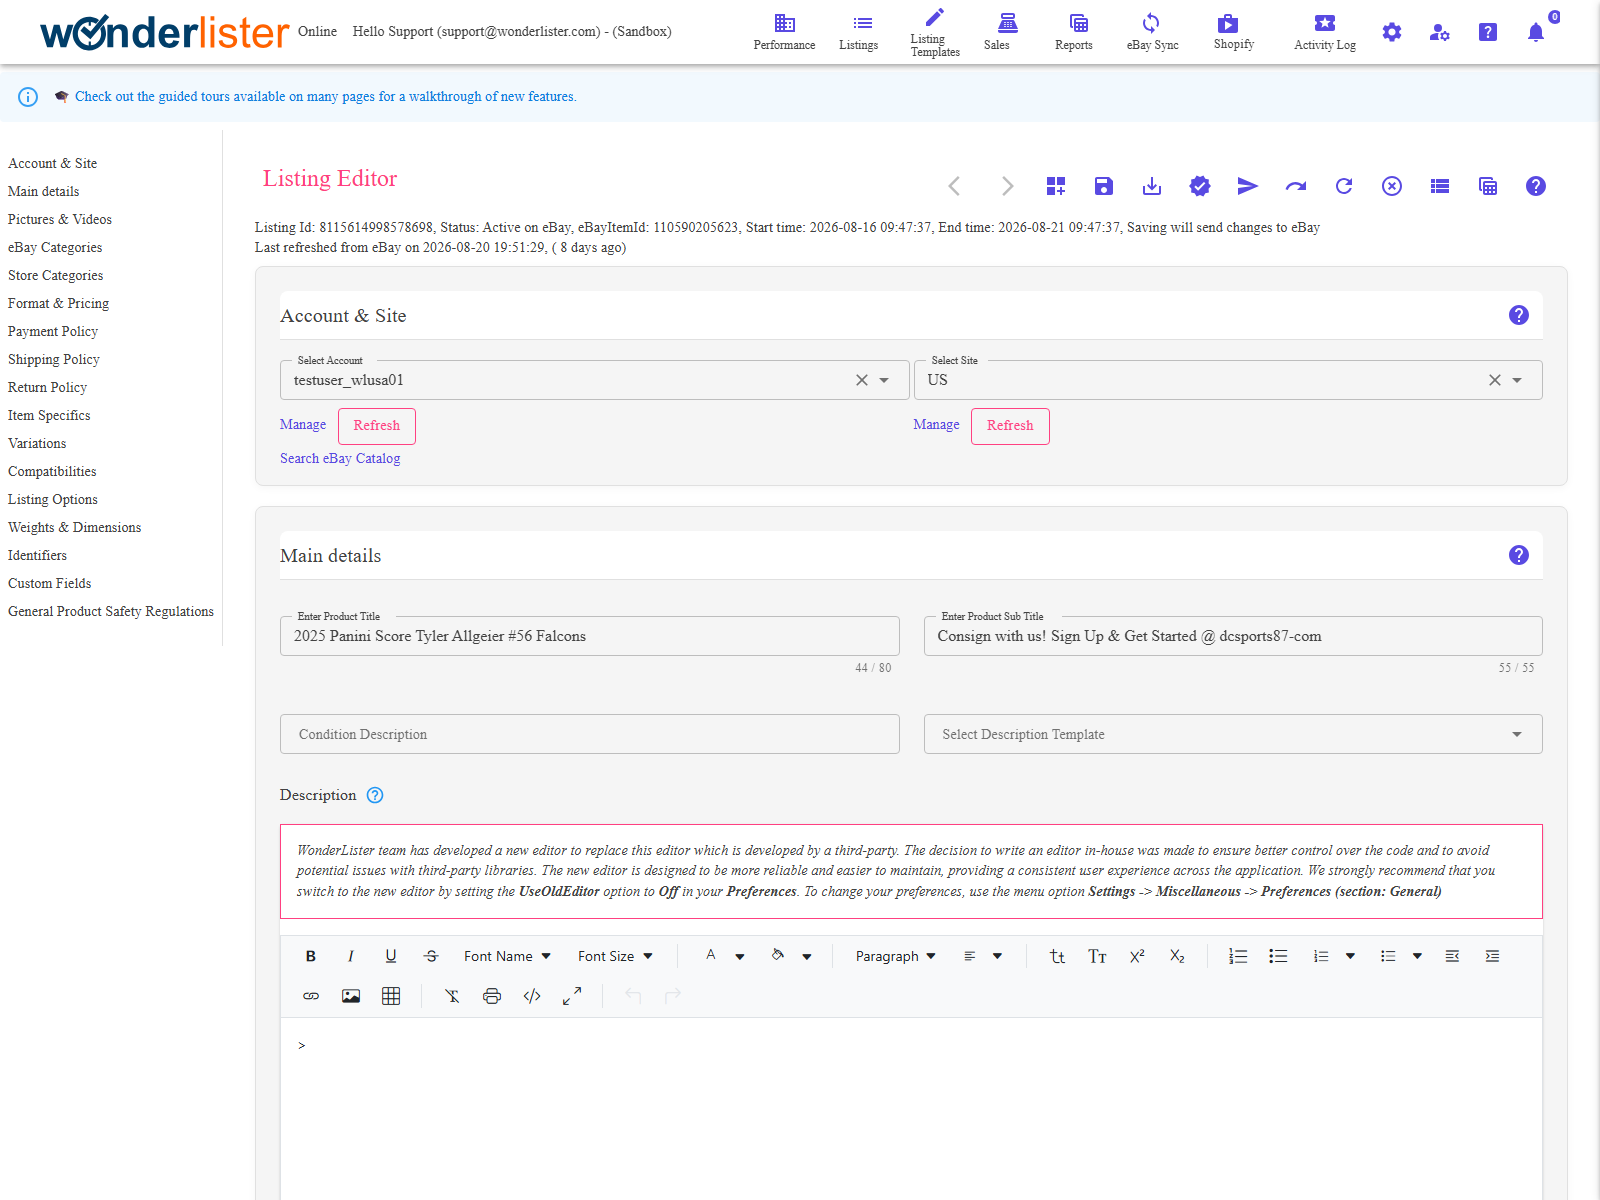The image size is (1600, 1200).
Task: Toggle superscript formatting
Action: 1137,956
